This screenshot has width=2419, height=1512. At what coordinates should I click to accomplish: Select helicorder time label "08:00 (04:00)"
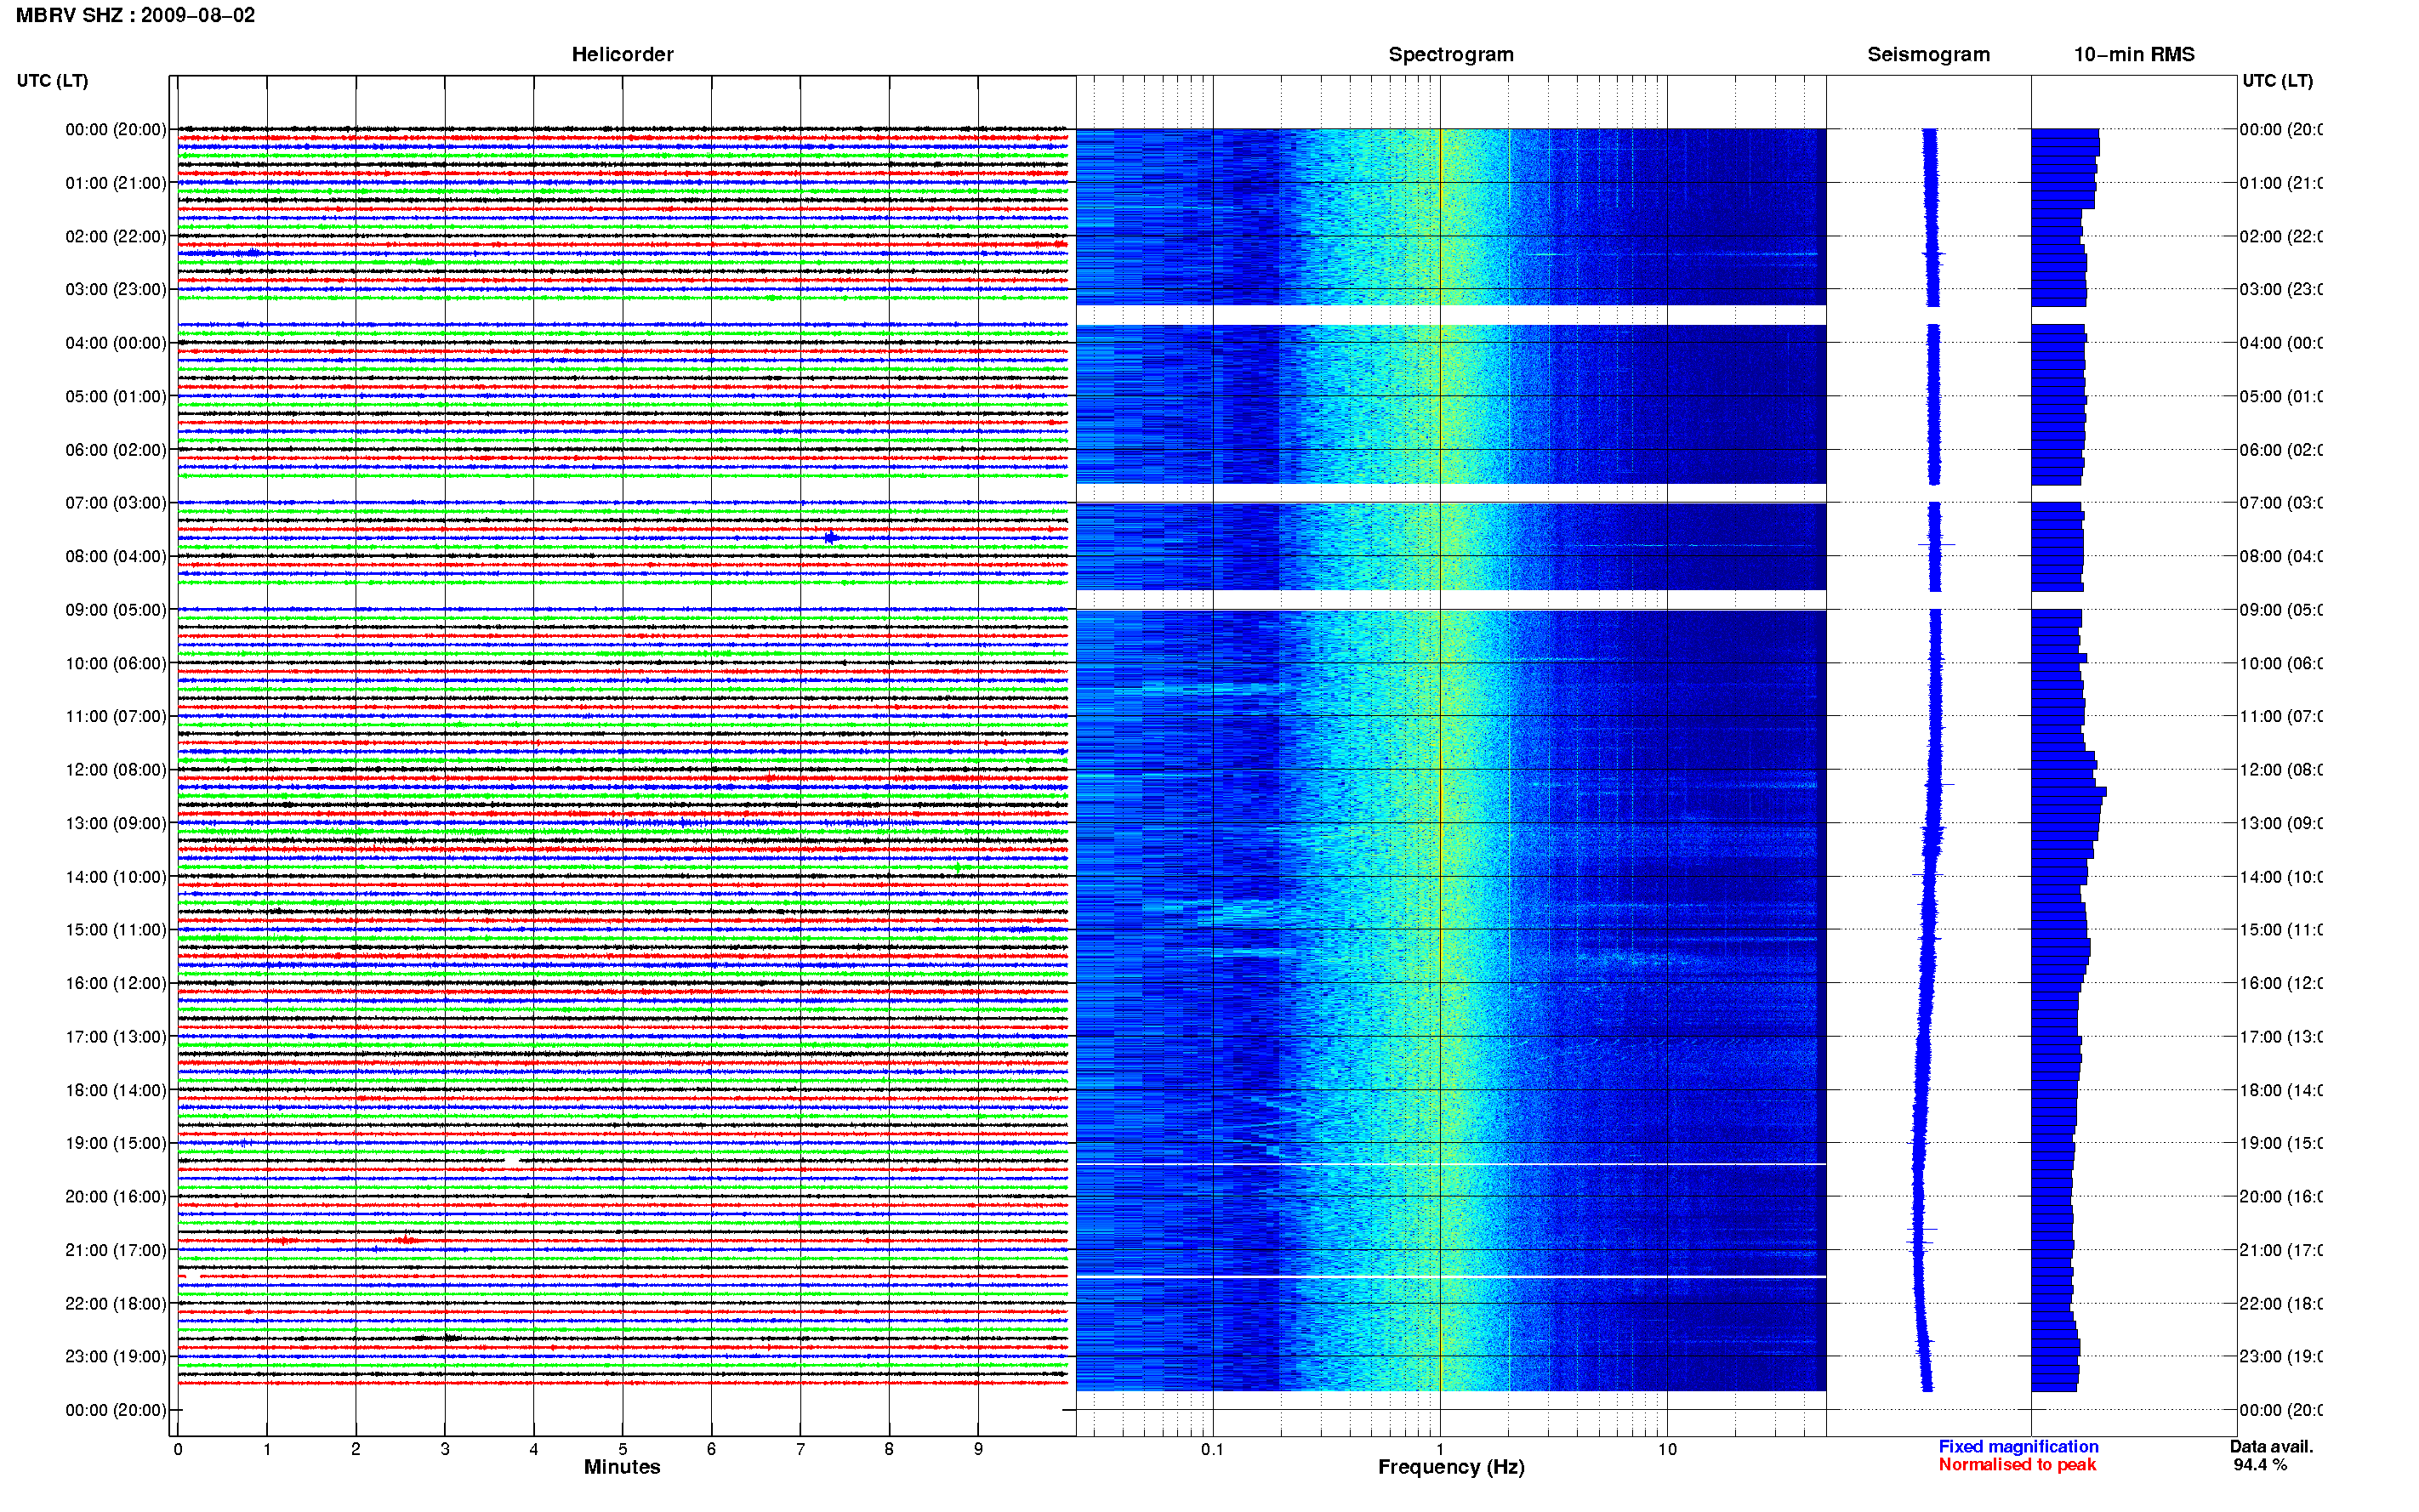[116, 556]
